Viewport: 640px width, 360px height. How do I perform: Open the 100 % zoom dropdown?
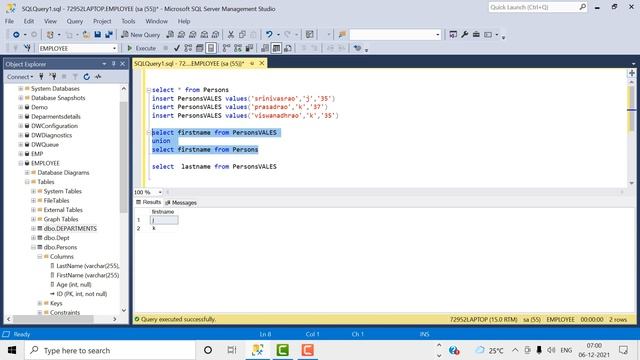coord(160,192)
